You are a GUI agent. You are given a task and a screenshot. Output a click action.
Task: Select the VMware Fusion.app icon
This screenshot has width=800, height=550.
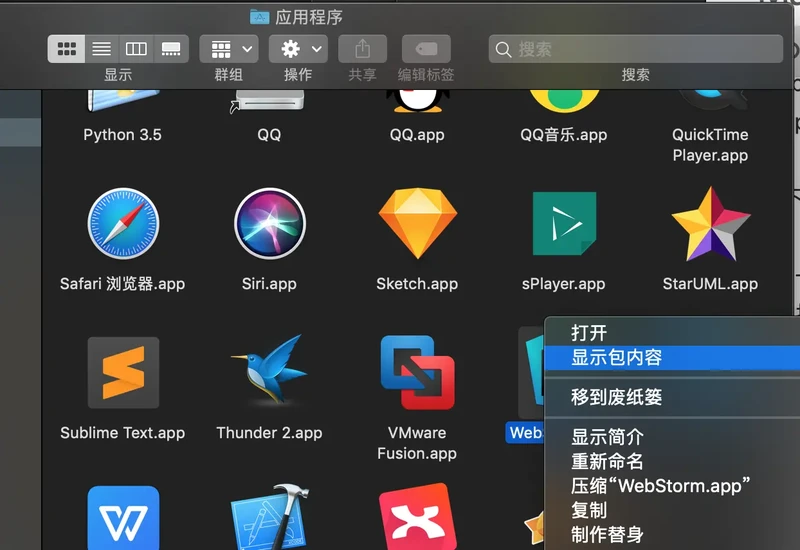417,372
